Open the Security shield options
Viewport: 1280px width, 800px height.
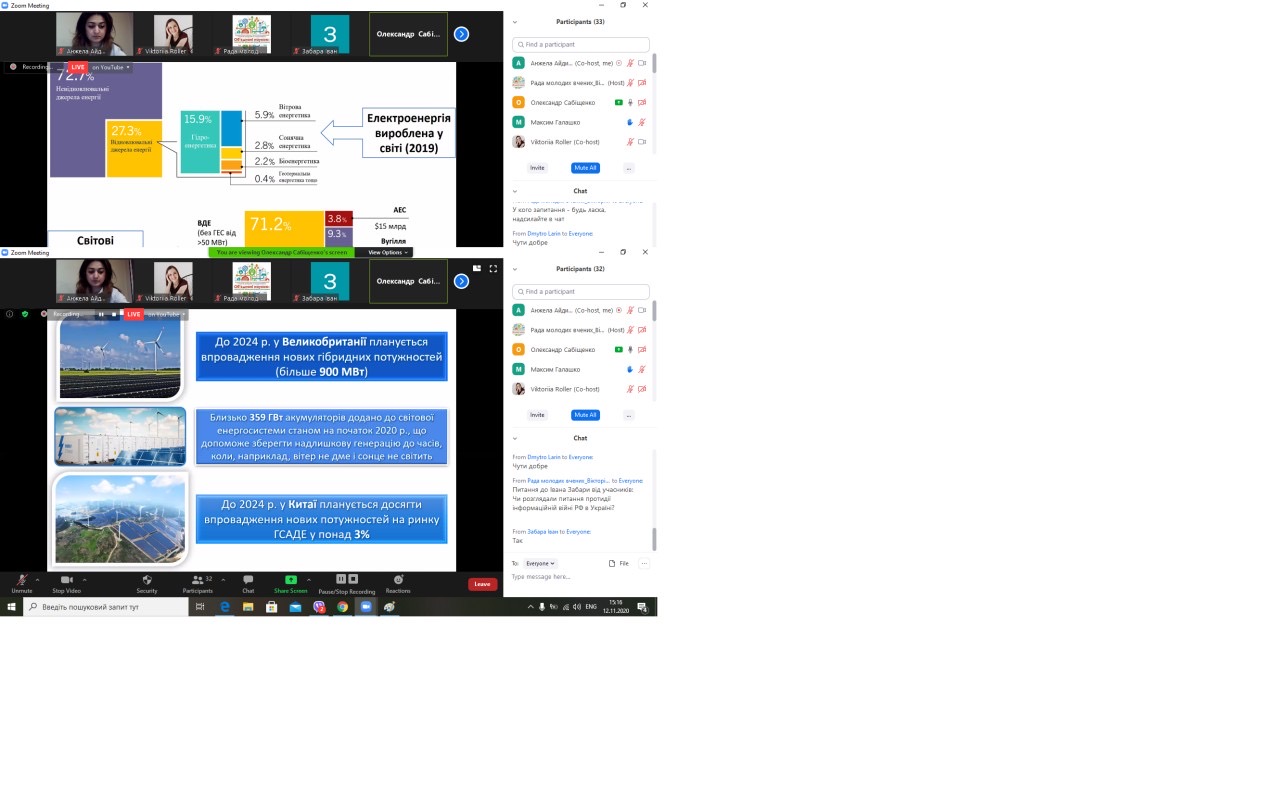click(x=147, y=580)
